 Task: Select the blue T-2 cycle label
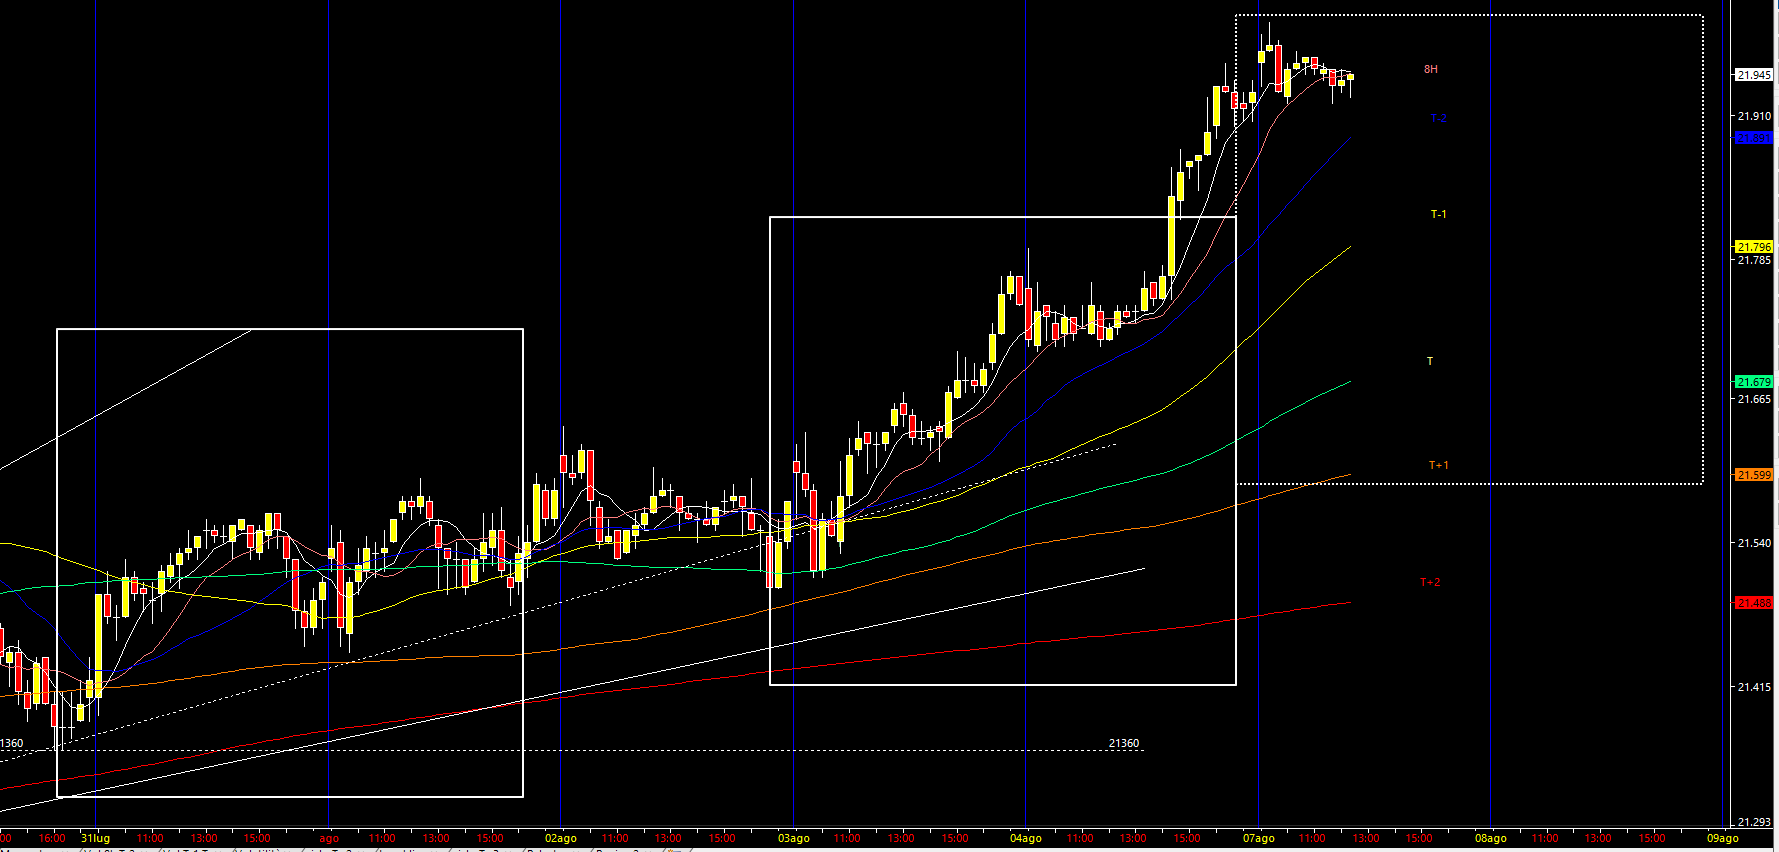(x=1438, y=118)
